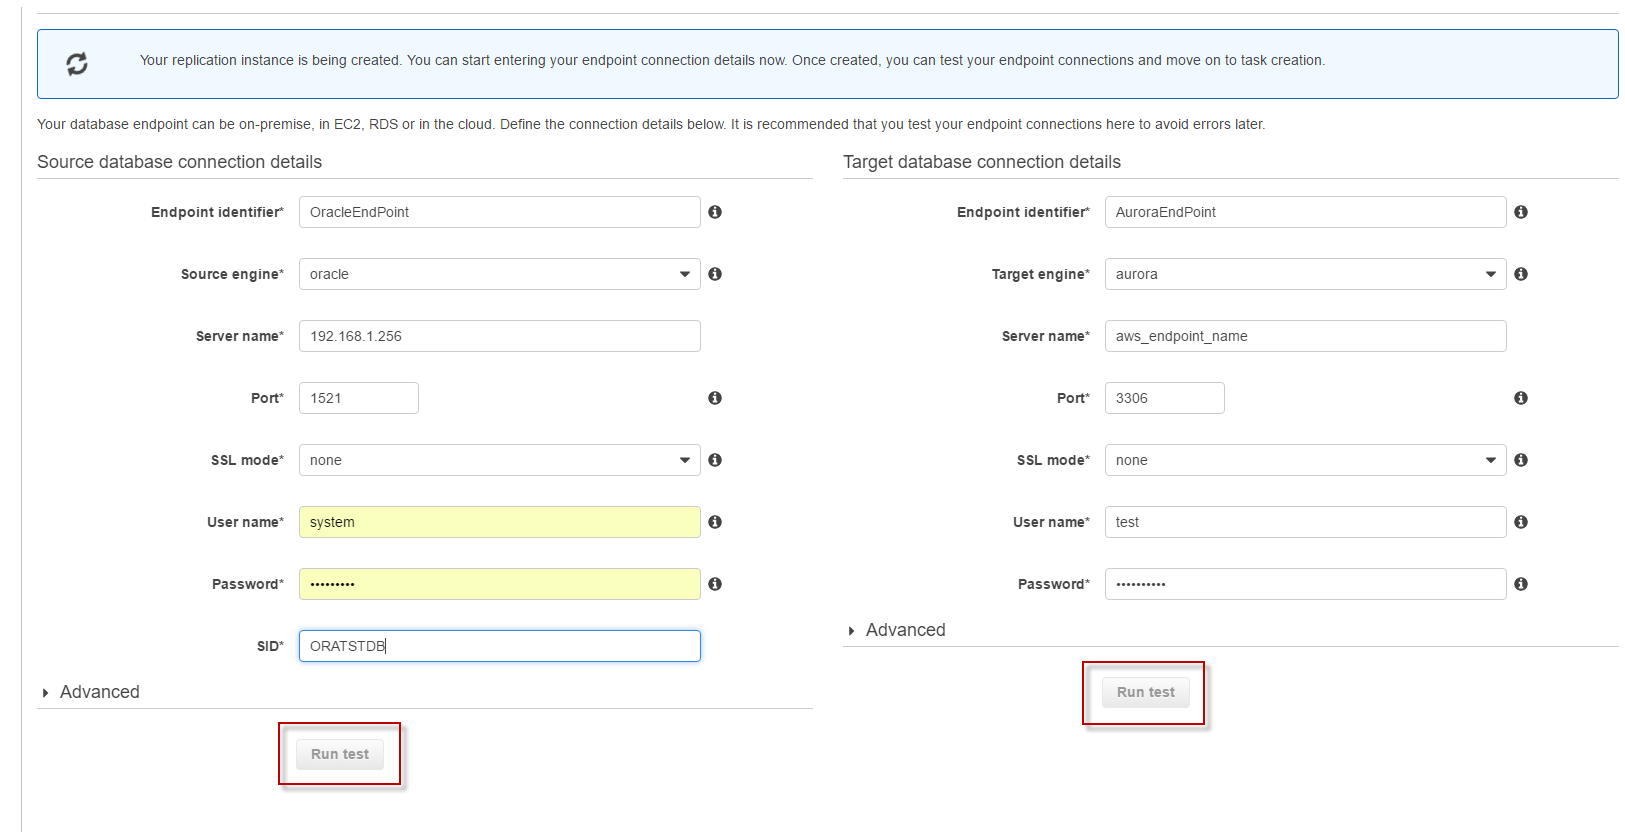Click the SID field containing ORATSTDB

(500, 646)
